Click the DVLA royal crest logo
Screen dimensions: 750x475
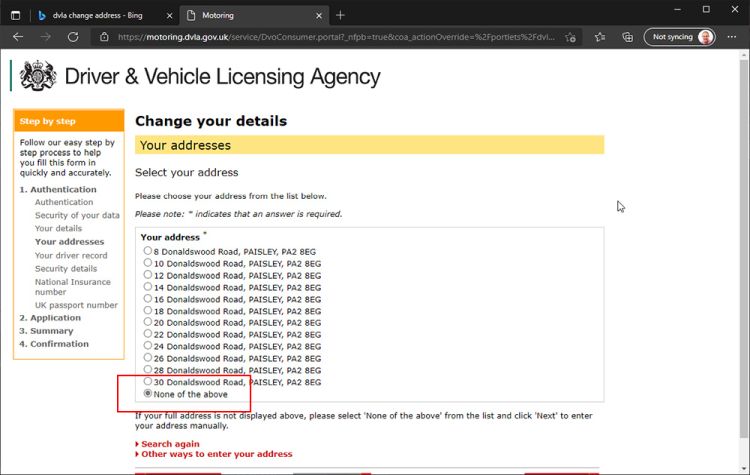pyautogui.click(x=38, y=76)
